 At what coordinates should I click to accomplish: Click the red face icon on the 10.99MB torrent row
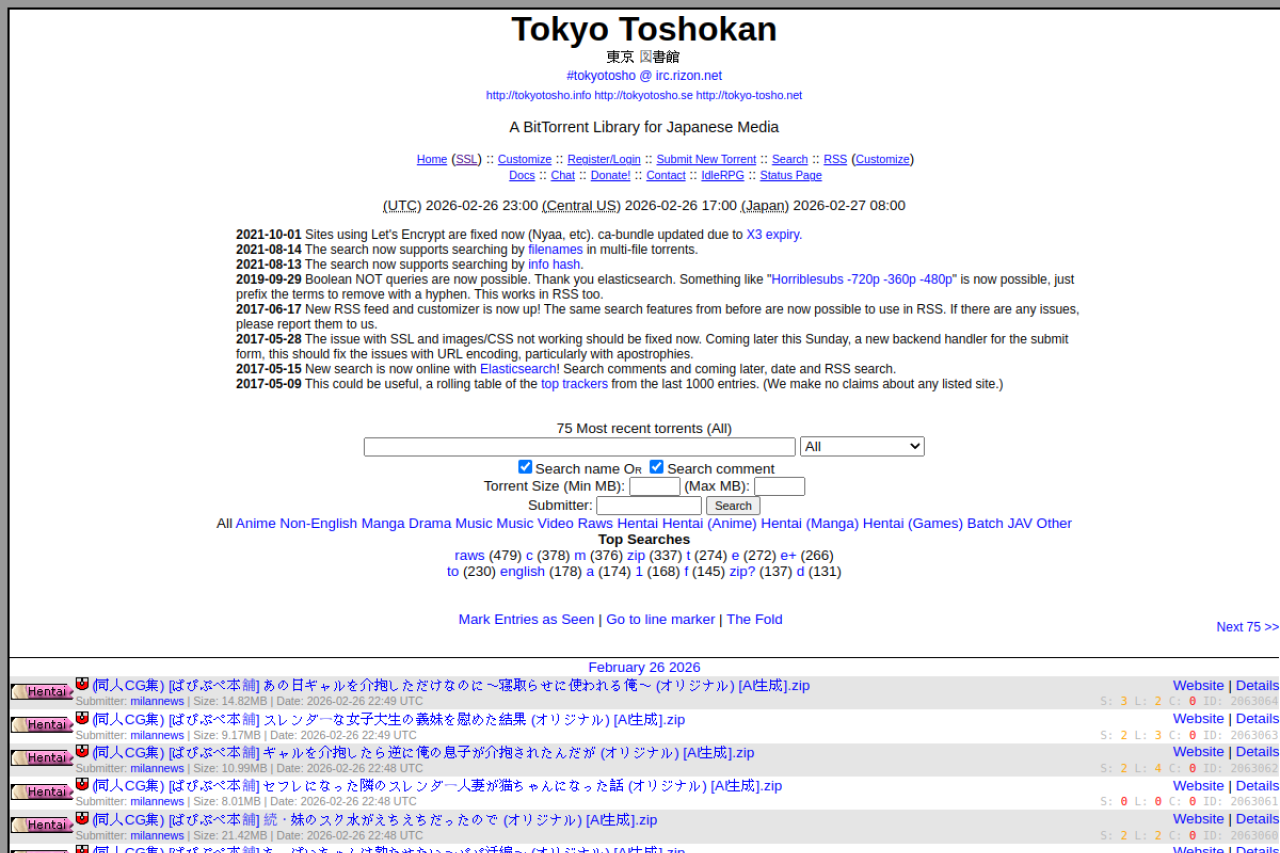(81, 751)
